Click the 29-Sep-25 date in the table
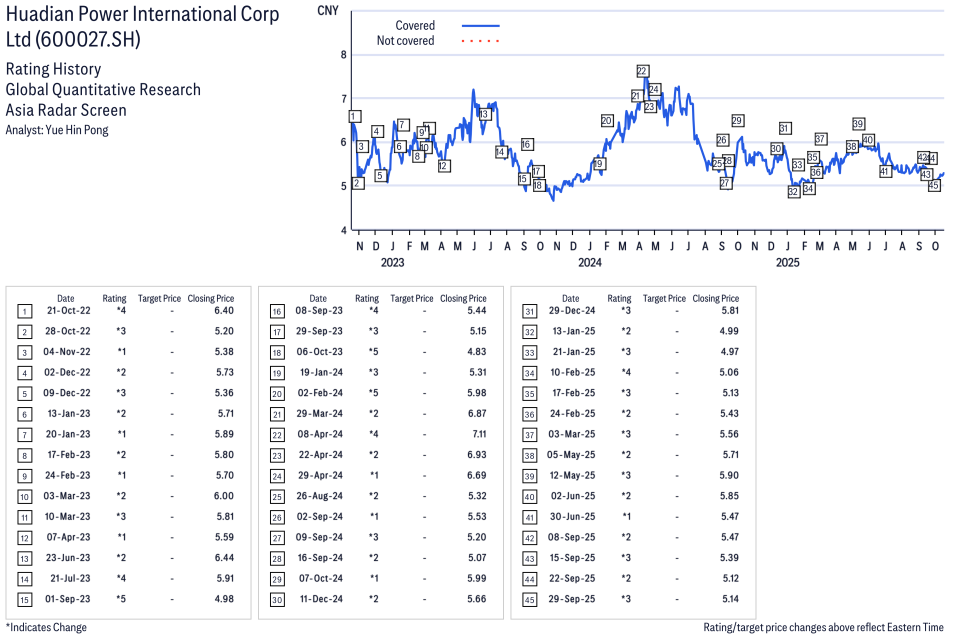Screen dimensions: 955x634 point(571,599)
